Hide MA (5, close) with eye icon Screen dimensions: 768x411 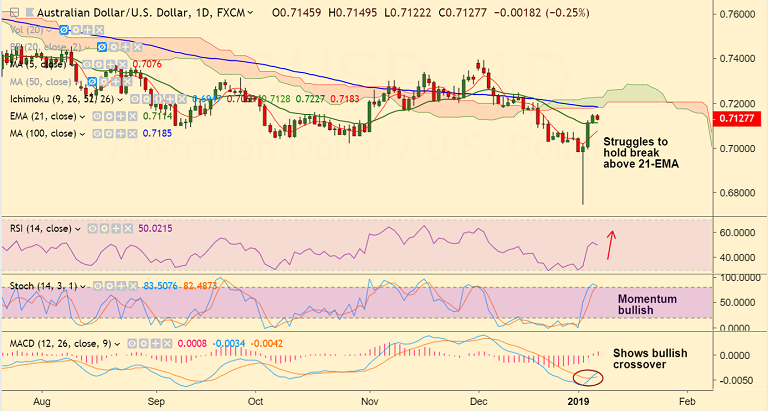tap(87, 64)
